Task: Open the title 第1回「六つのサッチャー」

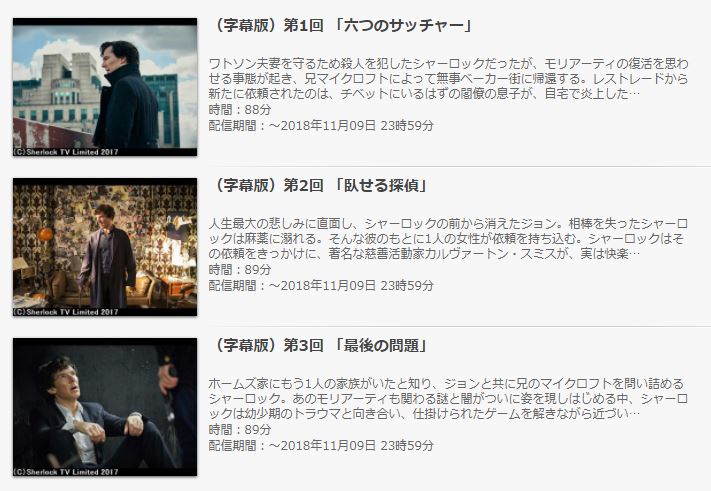Action: tap(341, 25)
